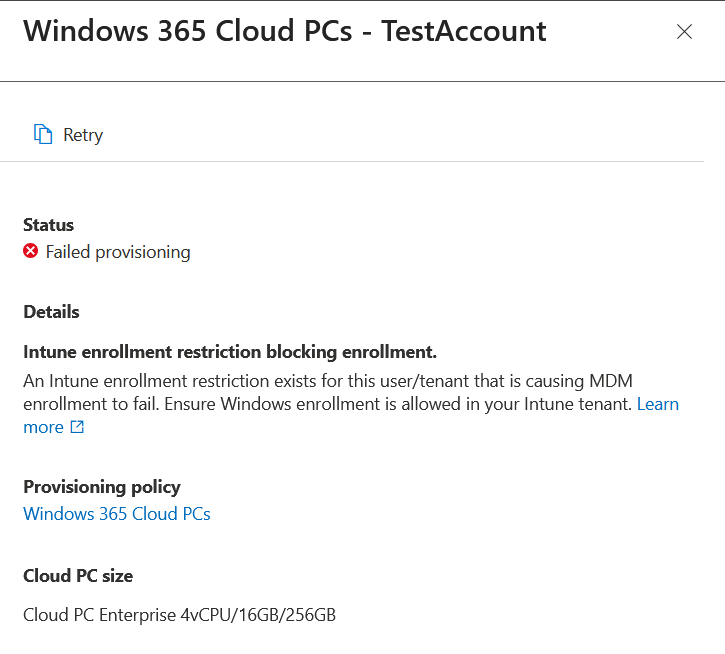Click the word 'more' in the Learn more link
This screenshot has height=654, width=725.
pyautogui.click(x=43, y=427)
